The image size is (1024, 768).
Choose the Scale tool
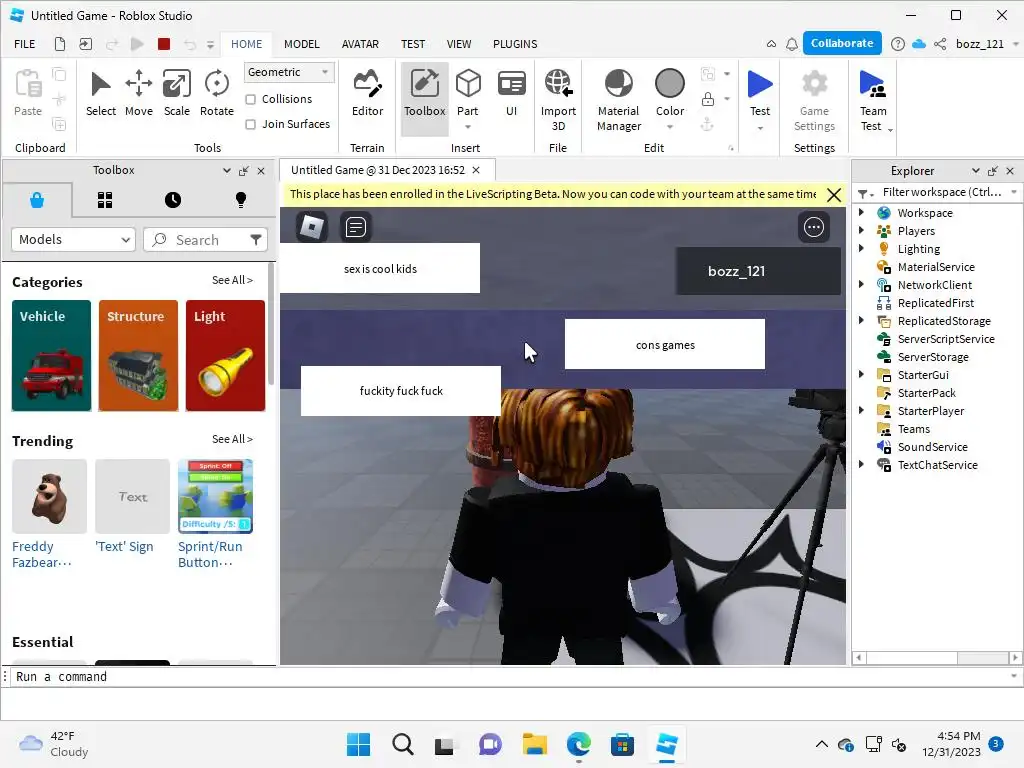tap(177, 94)
